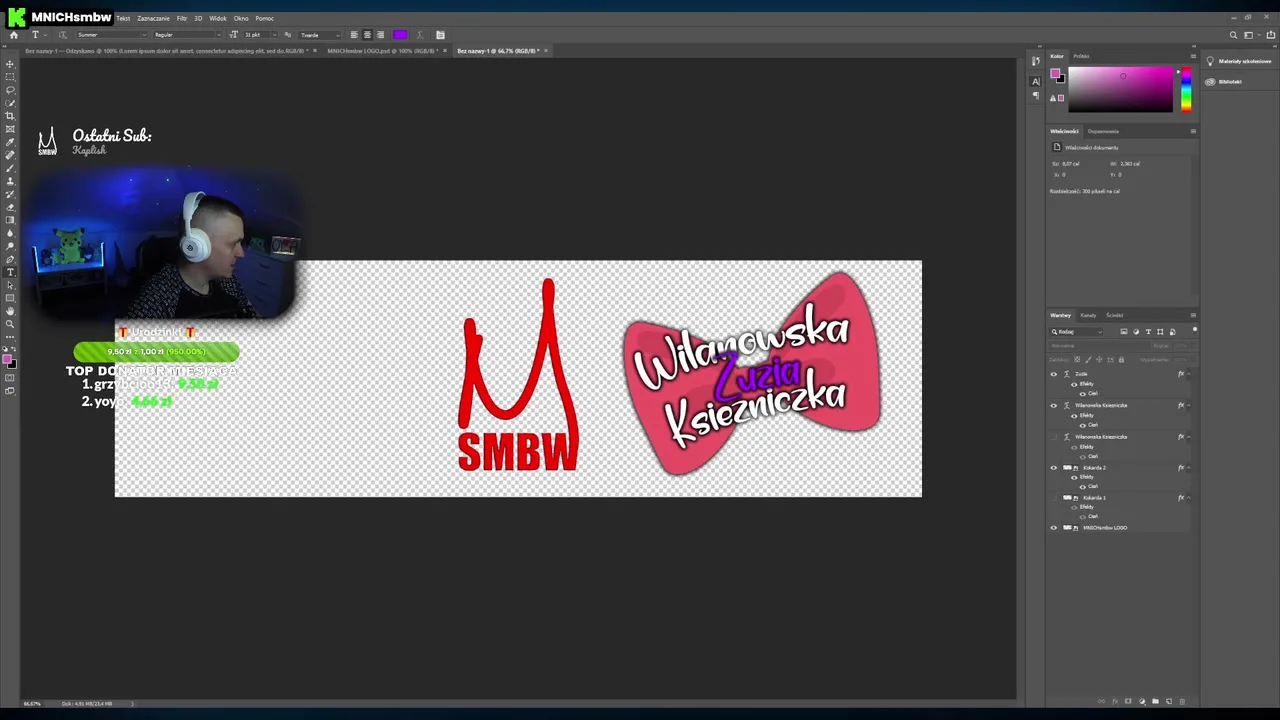Hide the Kokarda 2 layer
The width and height of the screenshot is (1280, 720).
click(x=1053, y=467)
